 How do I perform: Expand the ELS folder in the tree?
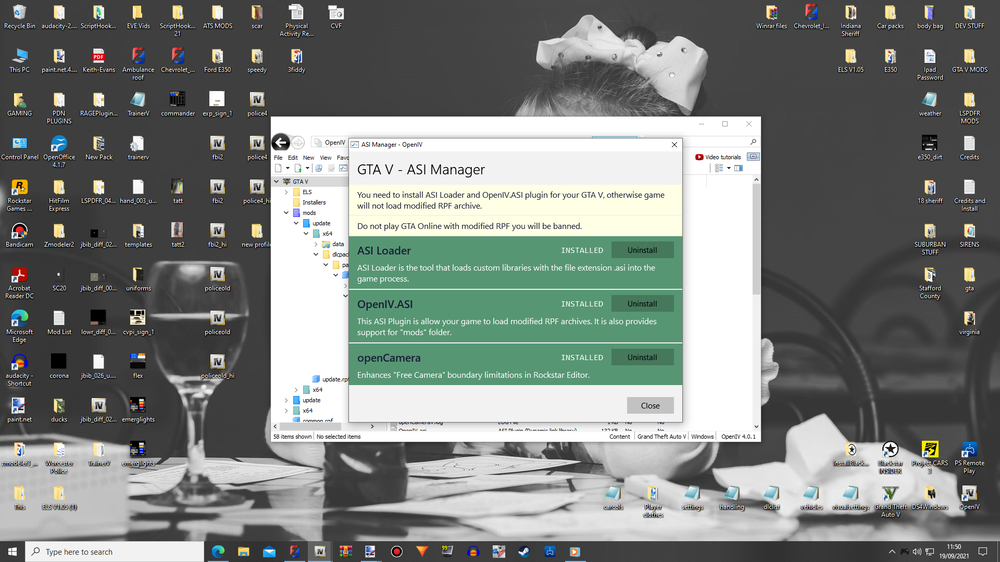(x=286, y=192)
